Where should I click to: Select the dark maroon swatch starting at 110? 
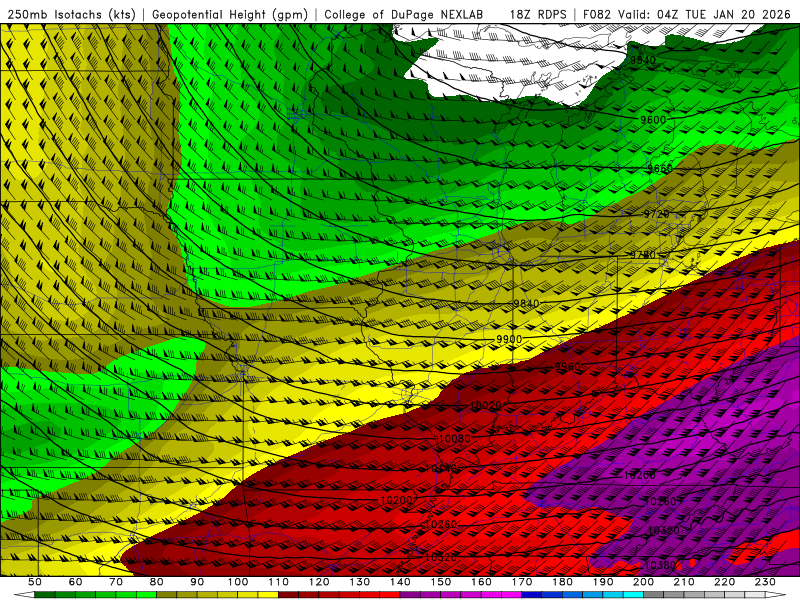point(289,595)
